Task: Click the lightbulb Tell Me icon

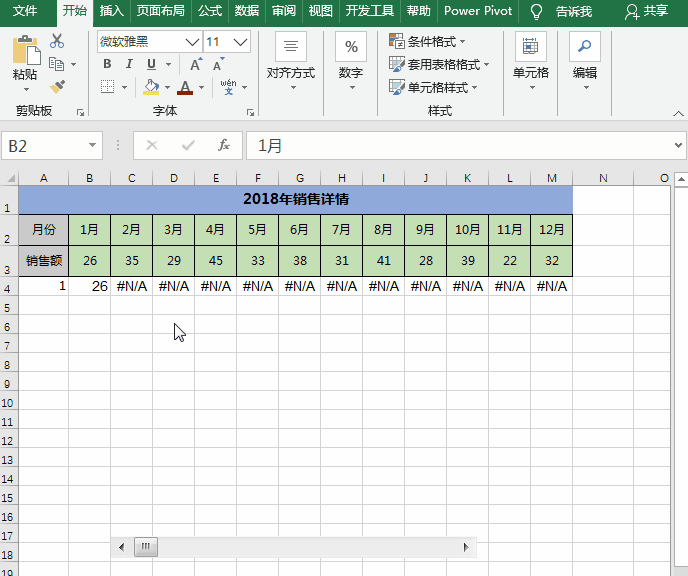Action: [x=536, y=11]
